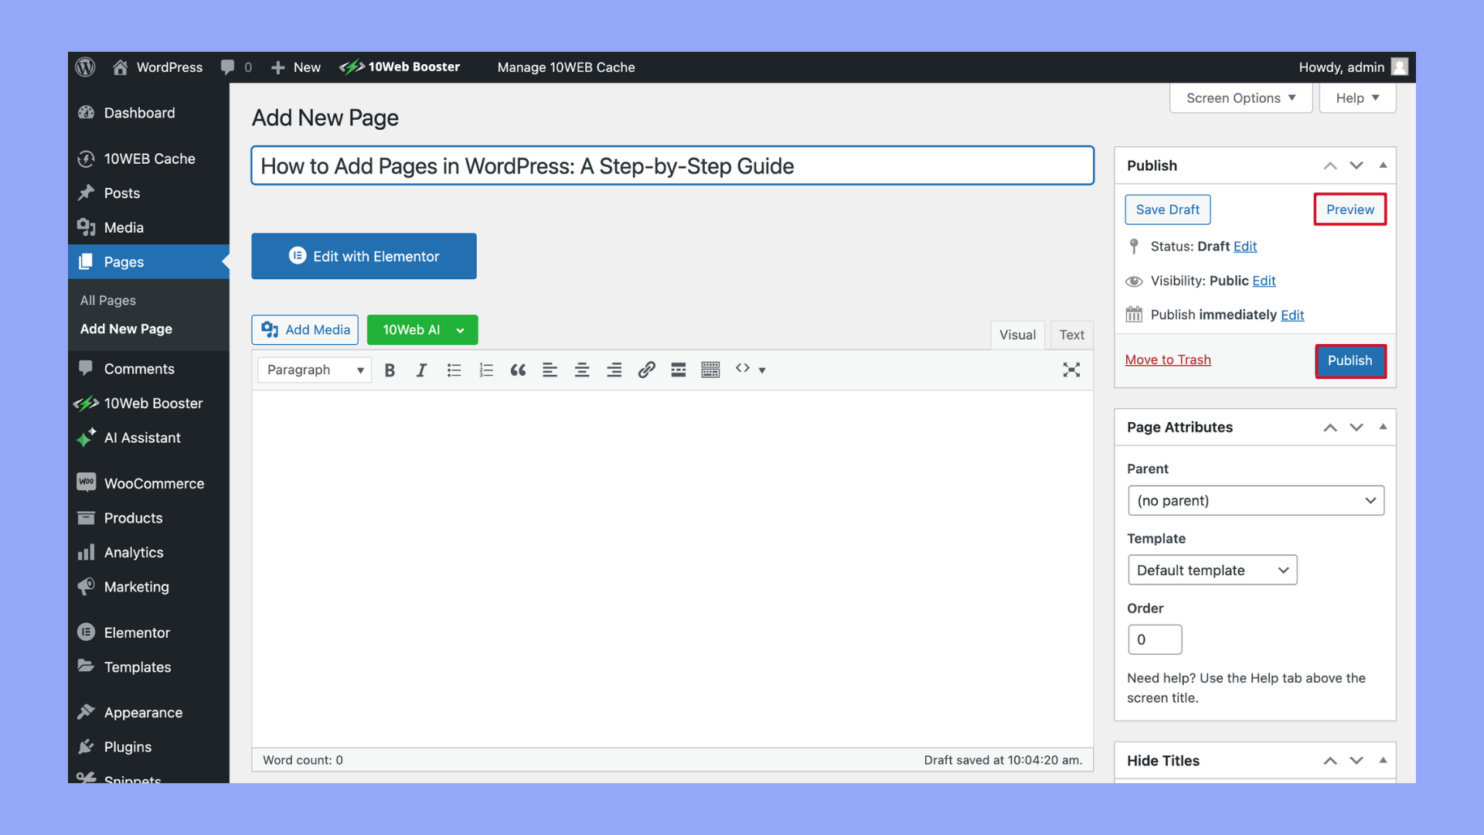Open the Parent page dropdown
This screenshot has width=1484, height=835.
(1255, 500)
